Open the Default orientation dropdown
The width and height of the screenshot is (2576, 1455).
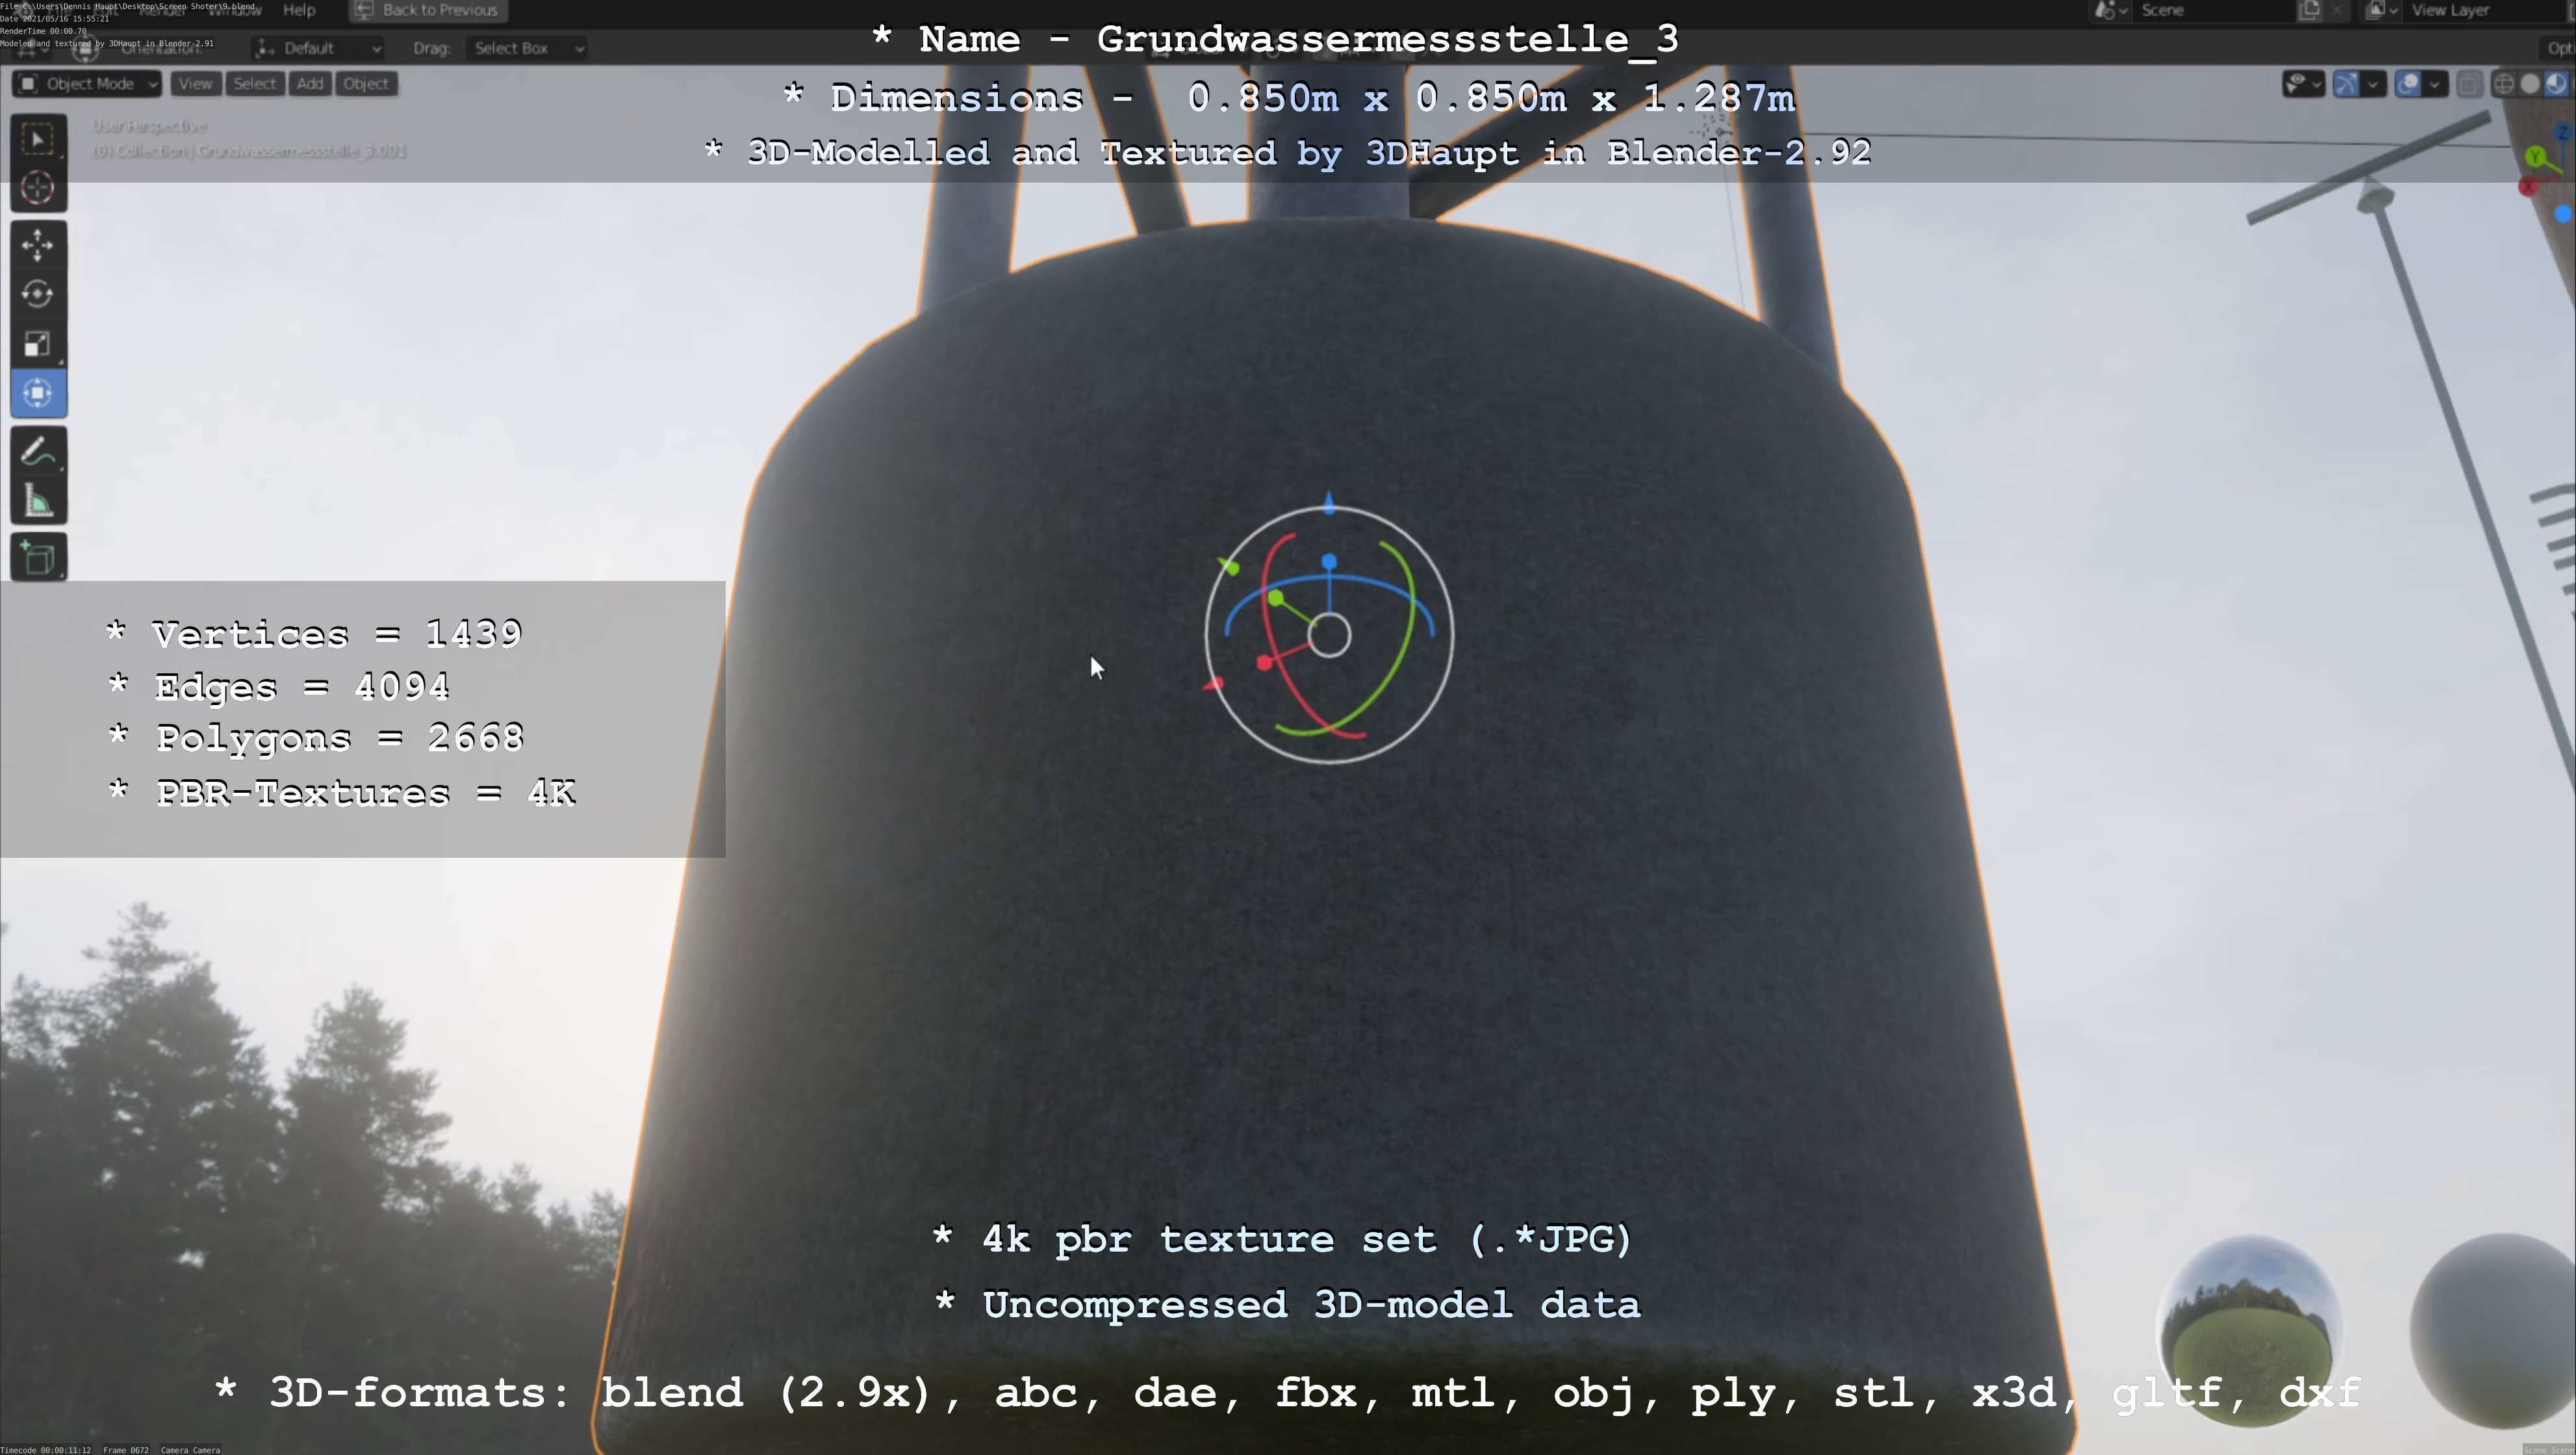pos(318,48)
